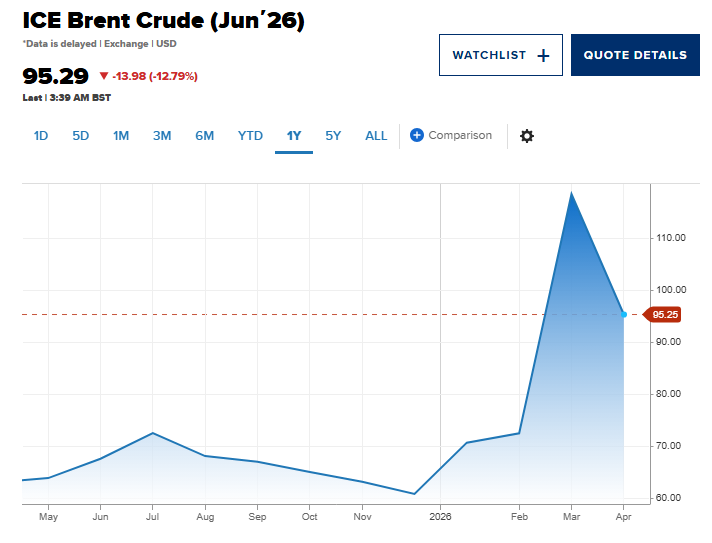Open Quote Details
This screenshot has height=543, width=712.
click(x=635, y=55)
